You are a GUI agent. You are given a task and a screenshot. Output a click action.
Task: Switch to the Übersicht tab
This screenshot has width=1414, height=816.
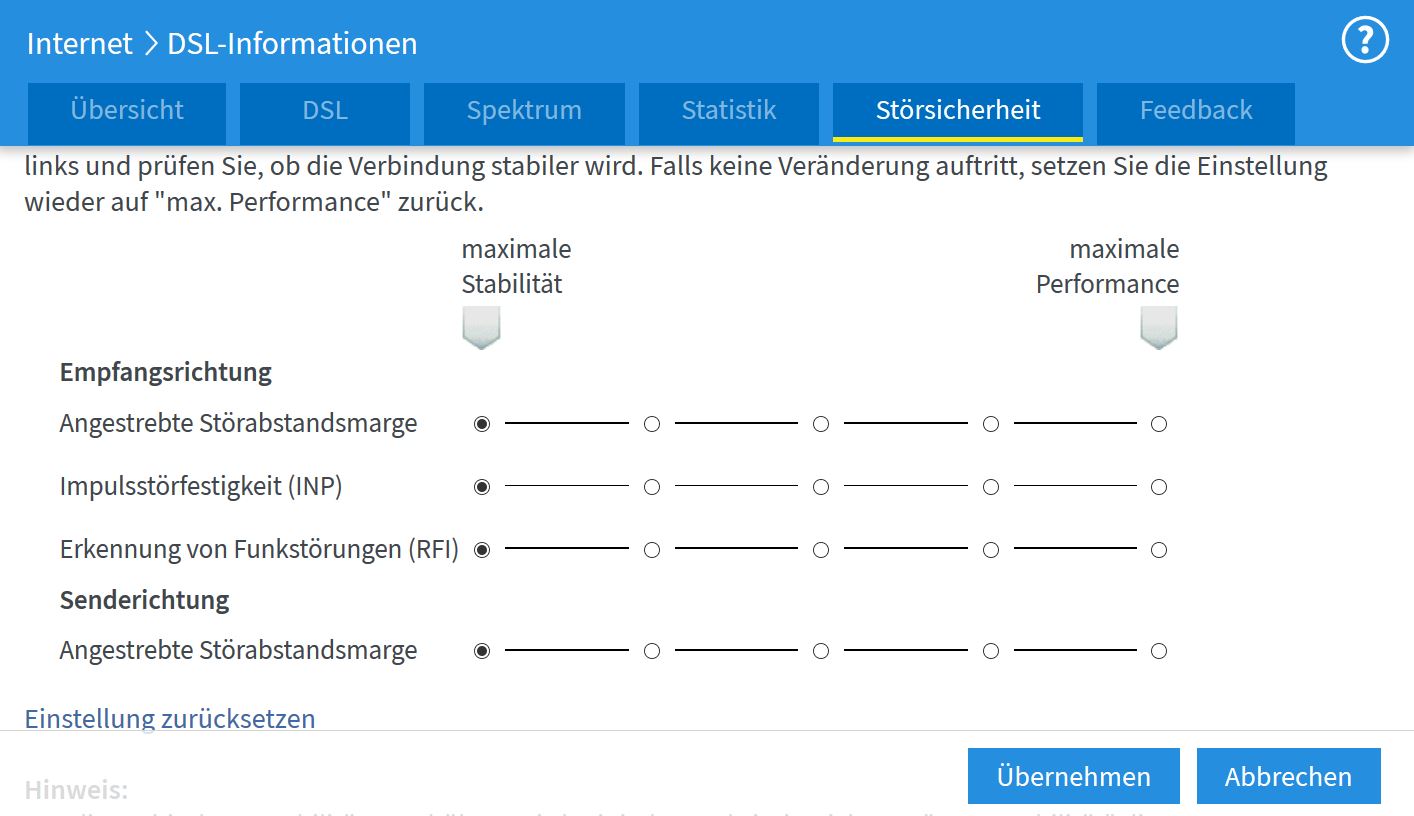pos(127,110)
